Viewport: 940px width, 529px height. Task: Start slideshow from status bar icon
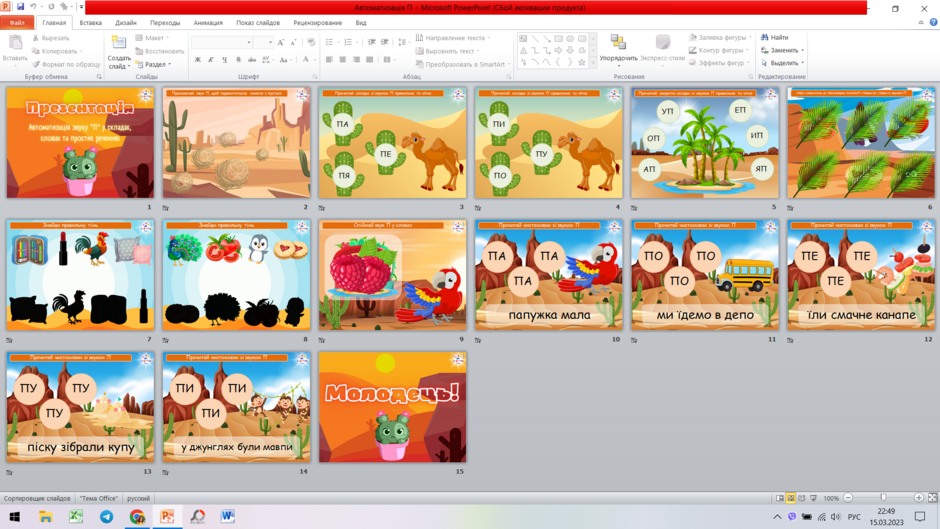click(814, 498)
